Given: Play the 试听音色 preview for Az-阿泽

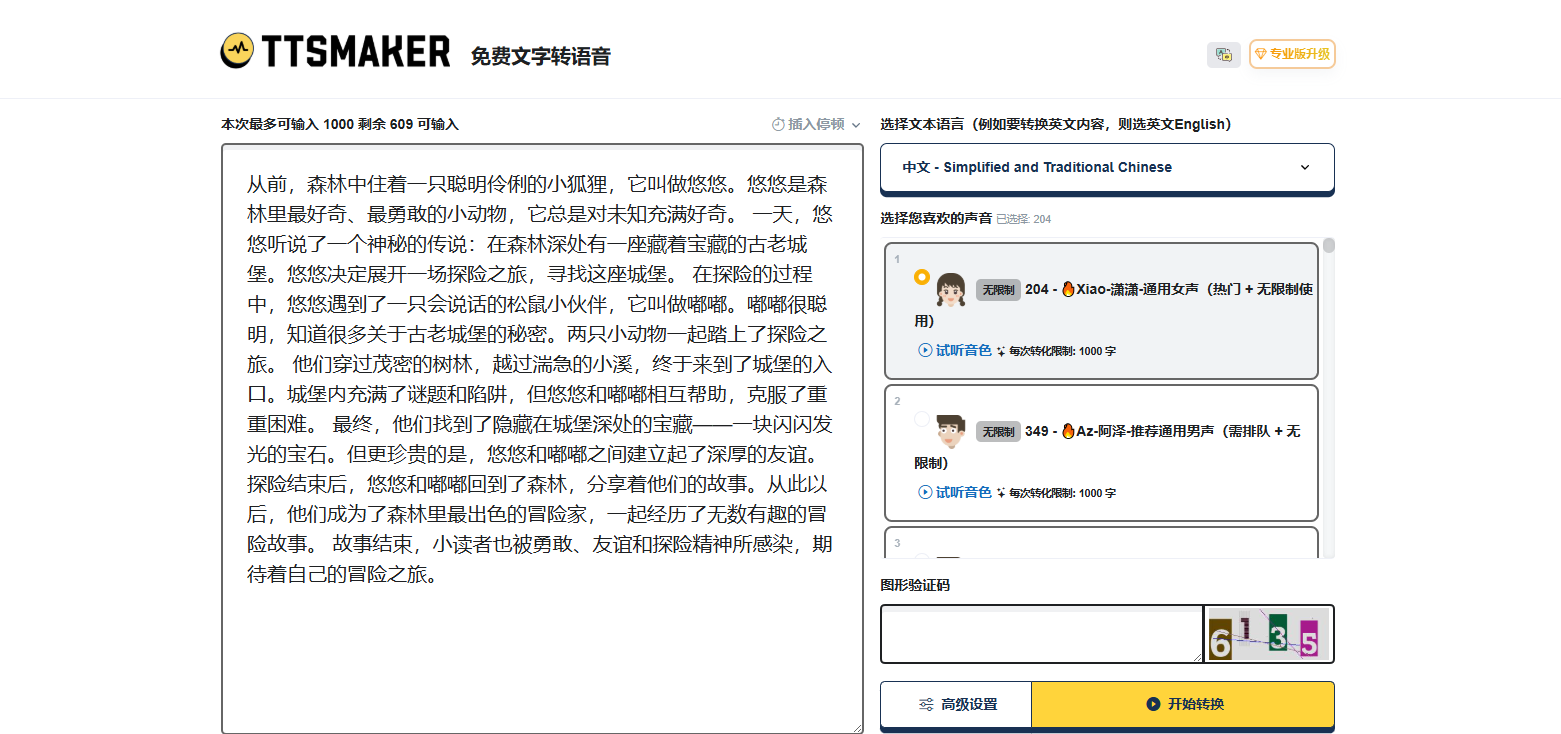Looking at the screenshot, I should click(955, 492).
